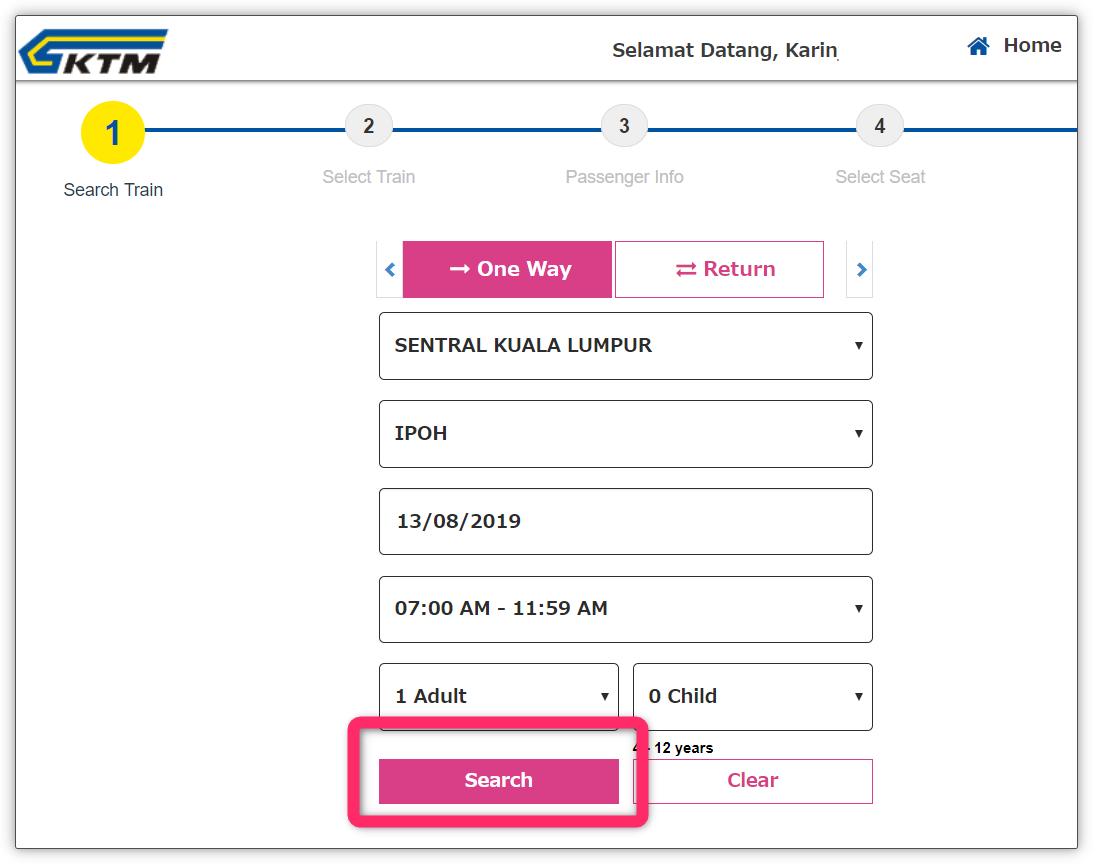The height and width of the screenshot is (864, 1093).
Task: Switch to Return trip option
Action: [x=719, y=270]
